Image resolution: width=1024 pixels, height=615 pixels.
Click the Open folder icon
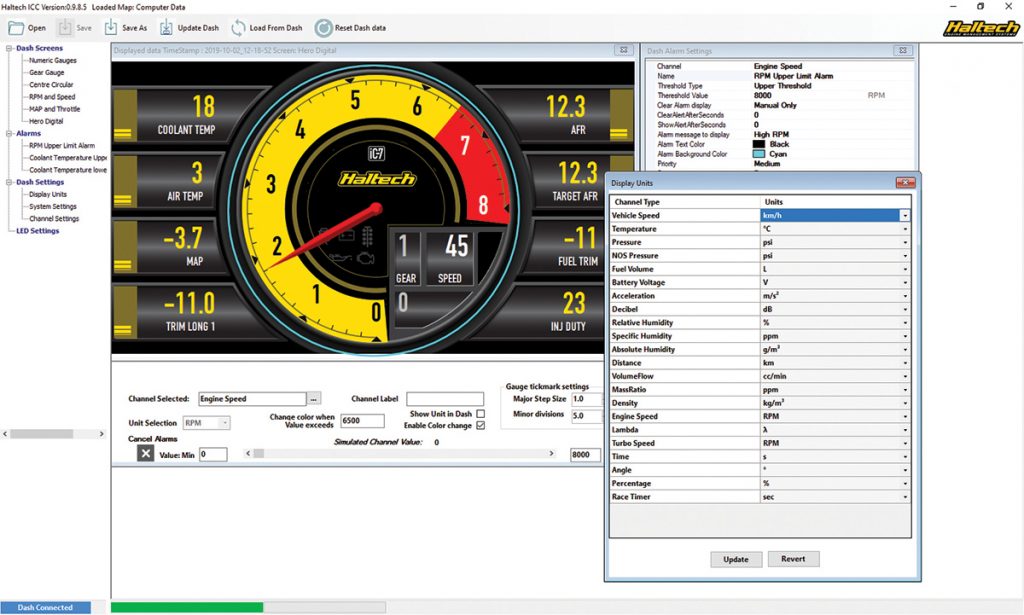tap(16, 28)
